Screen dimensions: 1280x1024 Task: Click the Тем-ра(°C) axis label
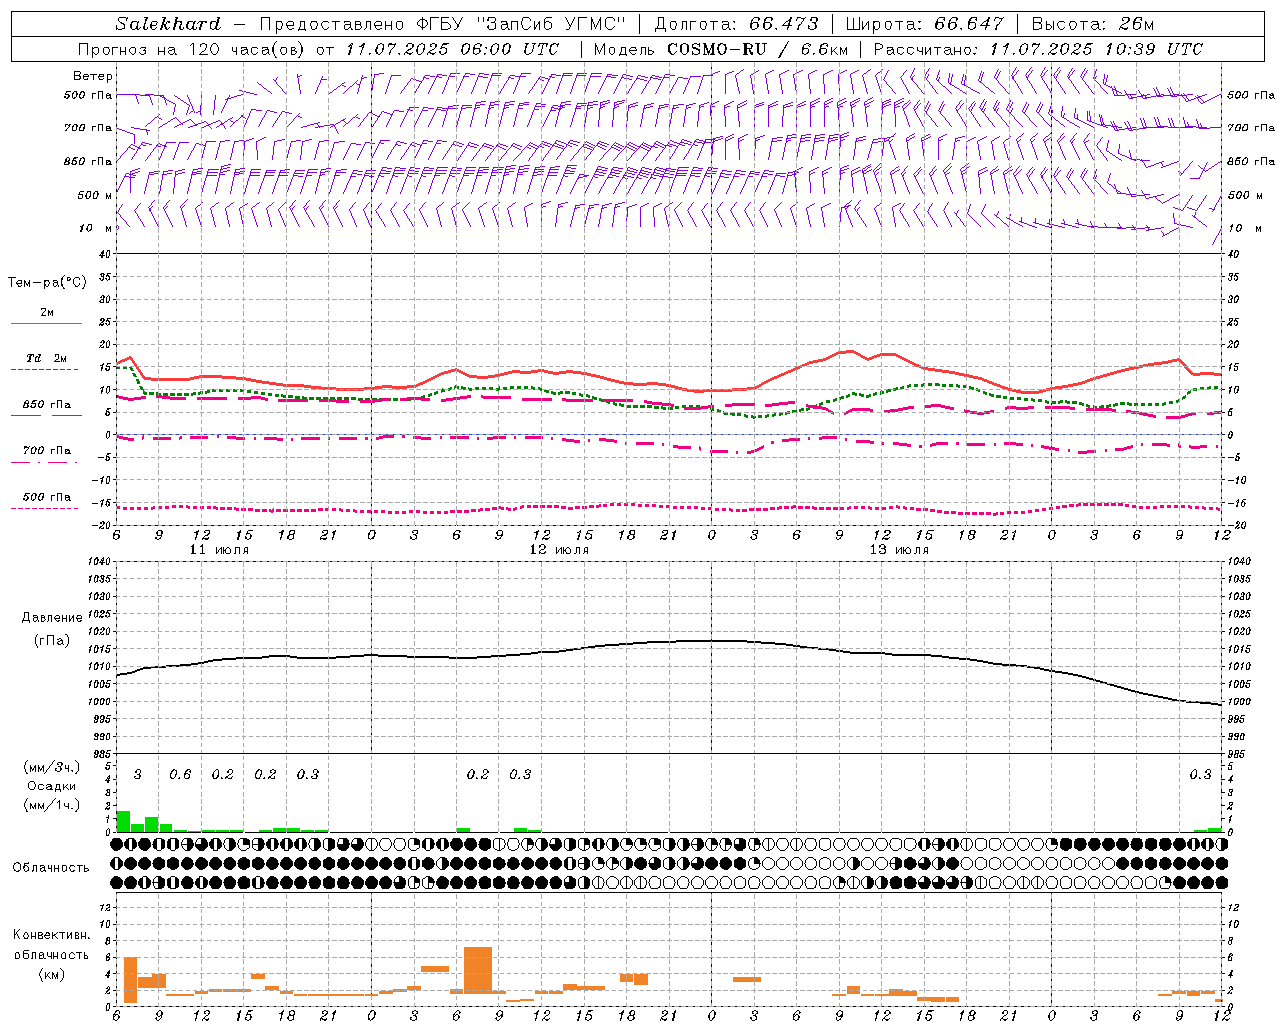coord(47,283)
